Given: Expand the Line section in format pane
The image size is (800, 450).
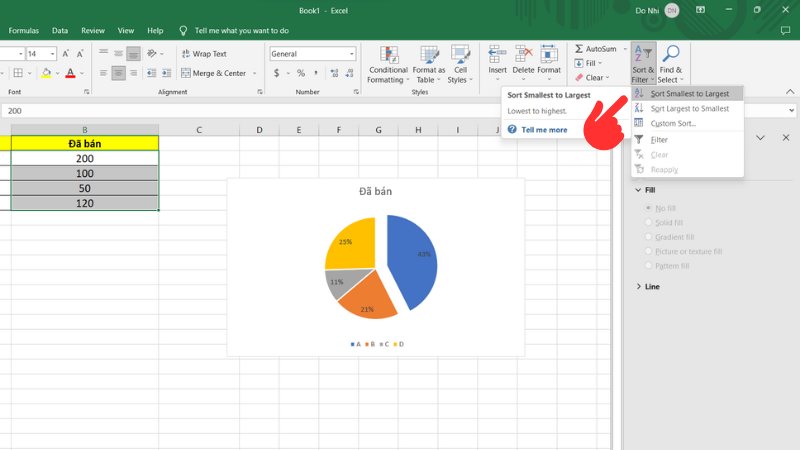Looking at the screenshot, I should 651,287.
